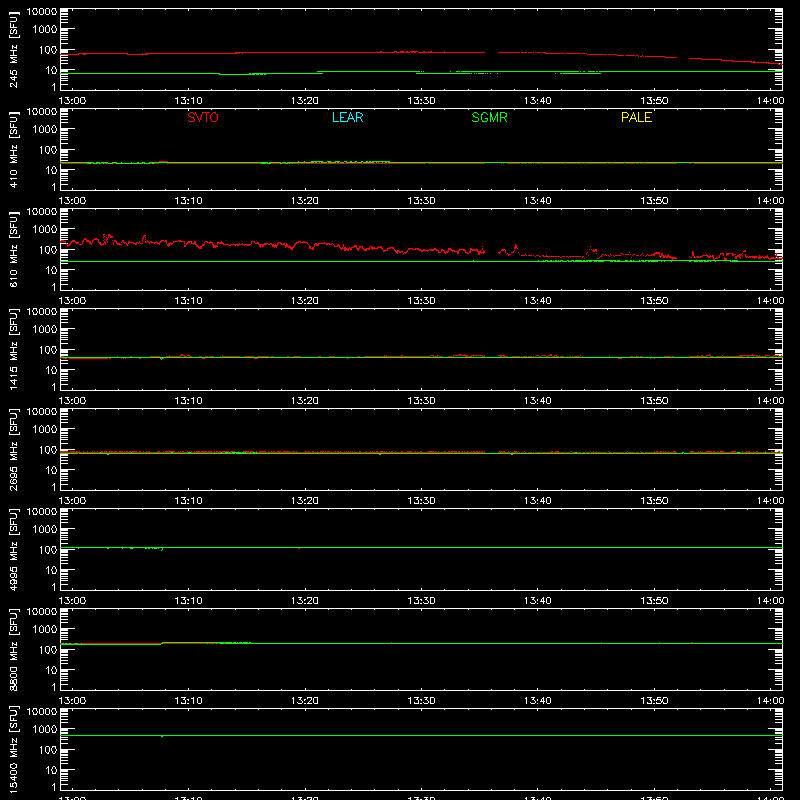
Task: Click 13:00 tick label under 245 MHz plot
Action: pyautogui.click(x=72, y=101)
